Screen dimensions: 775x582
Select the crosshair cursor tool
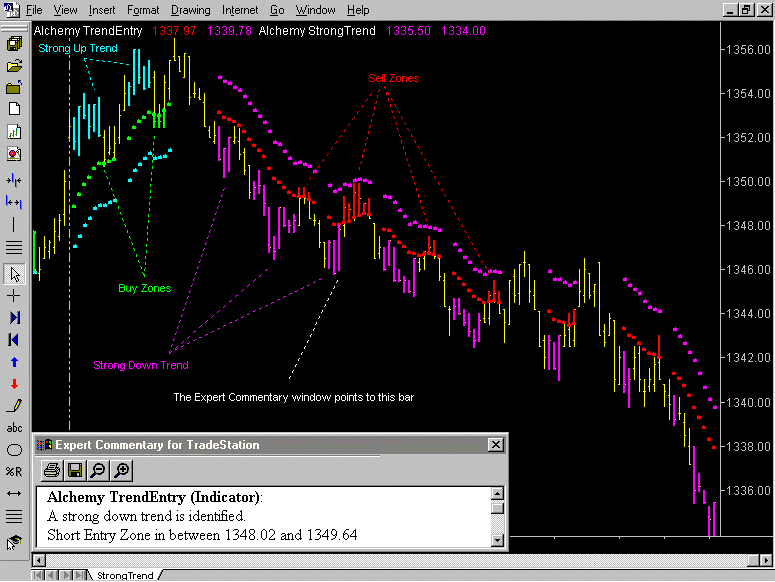point(14,296)
